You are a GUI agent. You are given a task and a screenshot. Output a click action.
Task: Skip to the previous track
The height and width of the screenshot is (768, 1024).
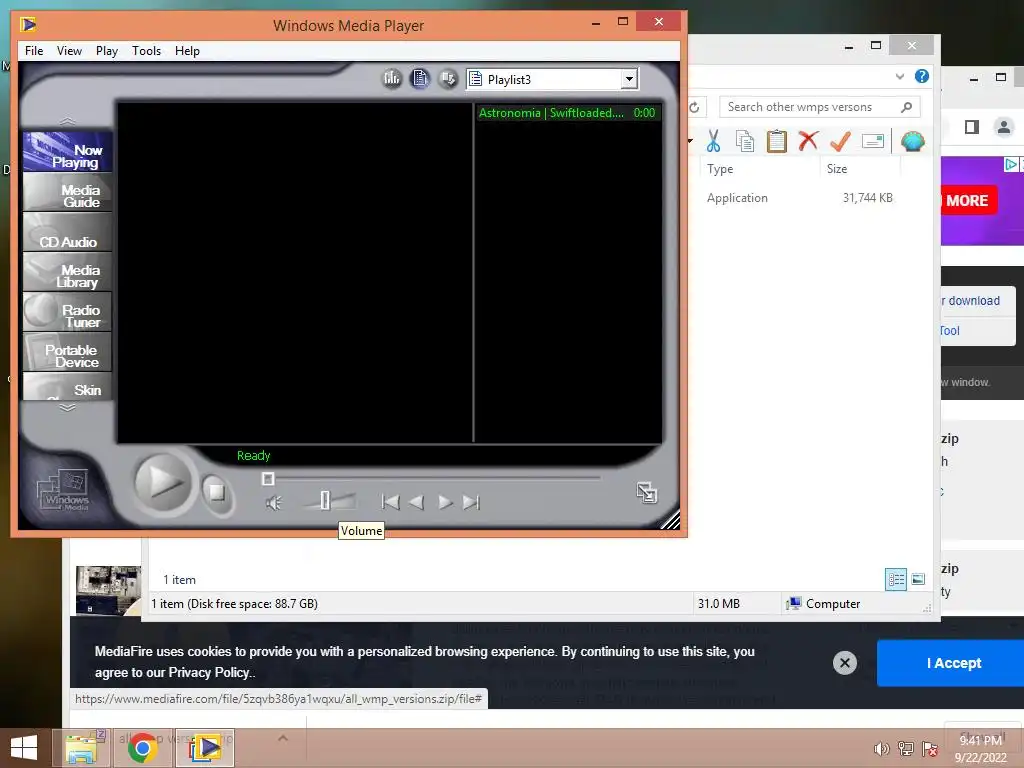390,502
